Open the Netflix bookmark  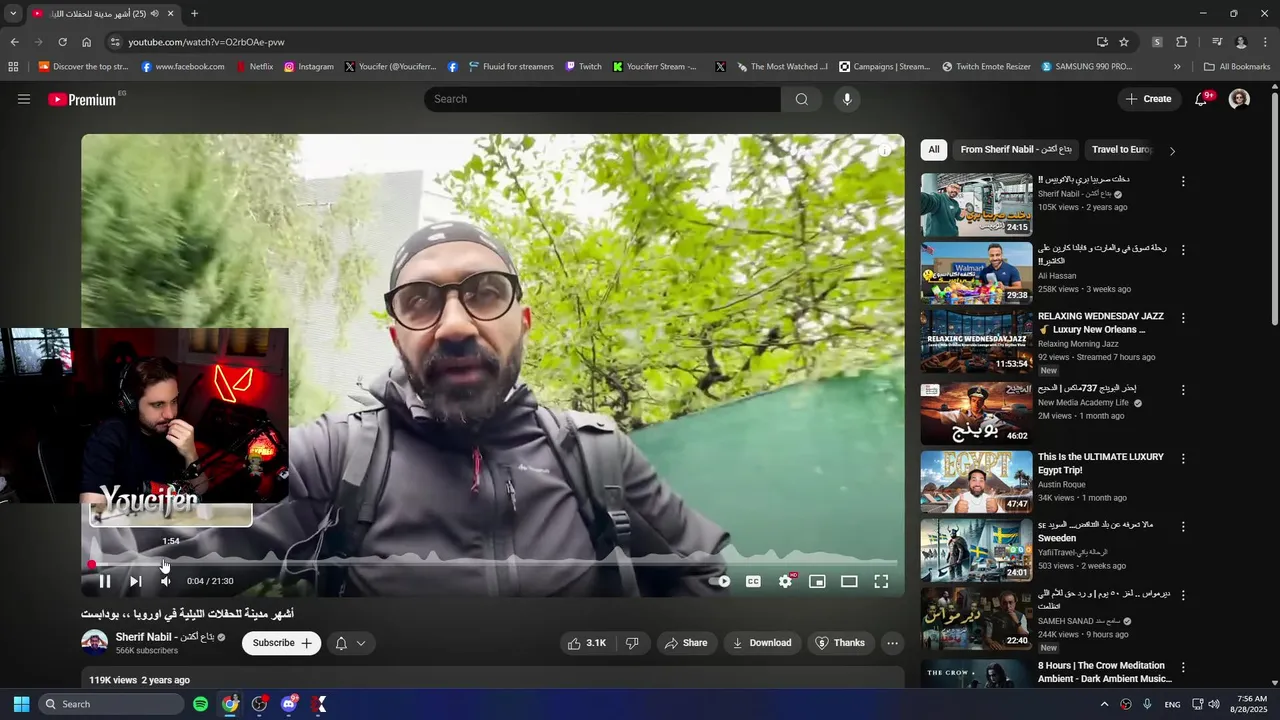point(254,67)
